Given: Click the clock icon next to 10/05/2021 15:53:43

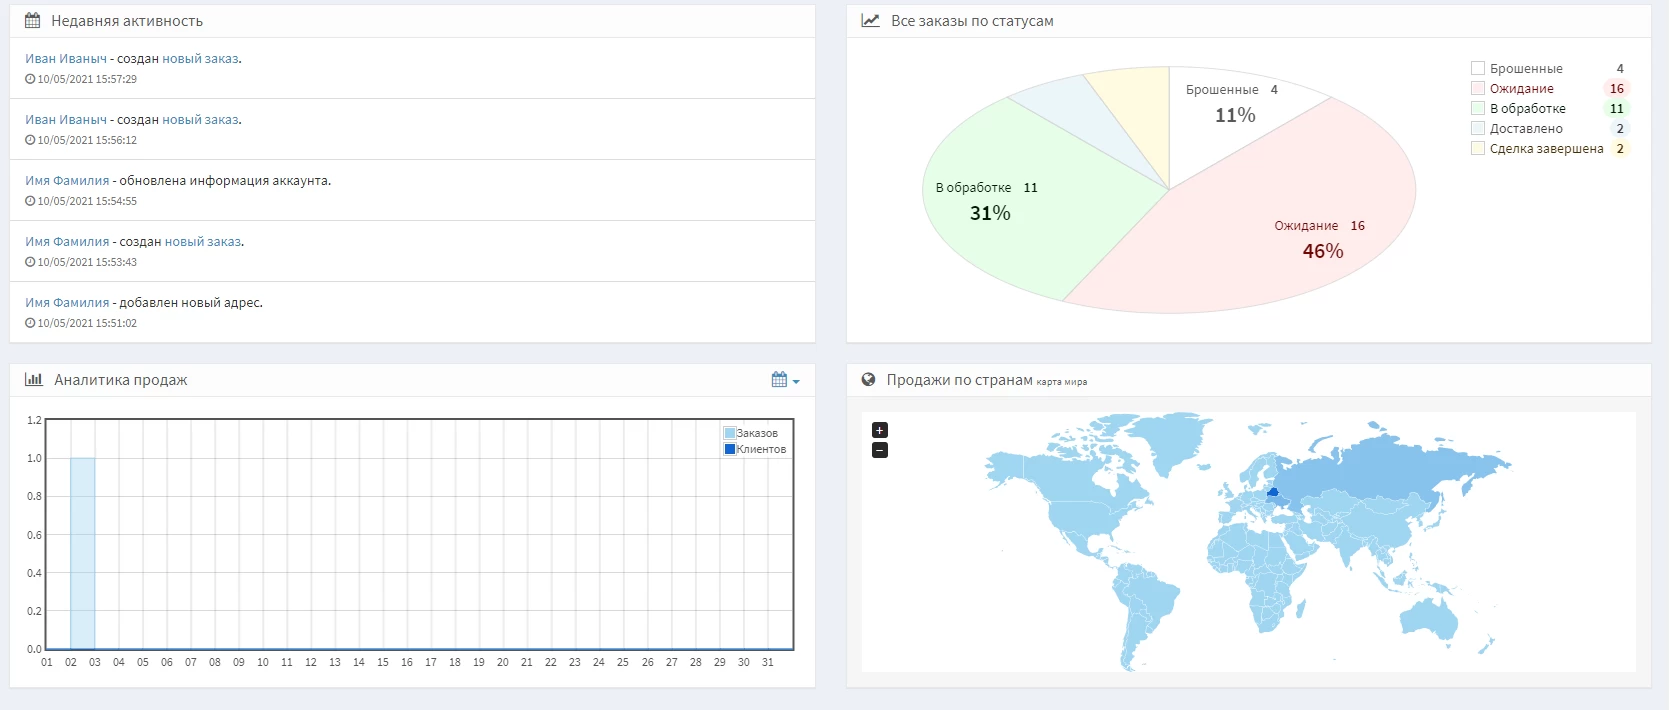Looking at the screenshot, I should point(30,262).
